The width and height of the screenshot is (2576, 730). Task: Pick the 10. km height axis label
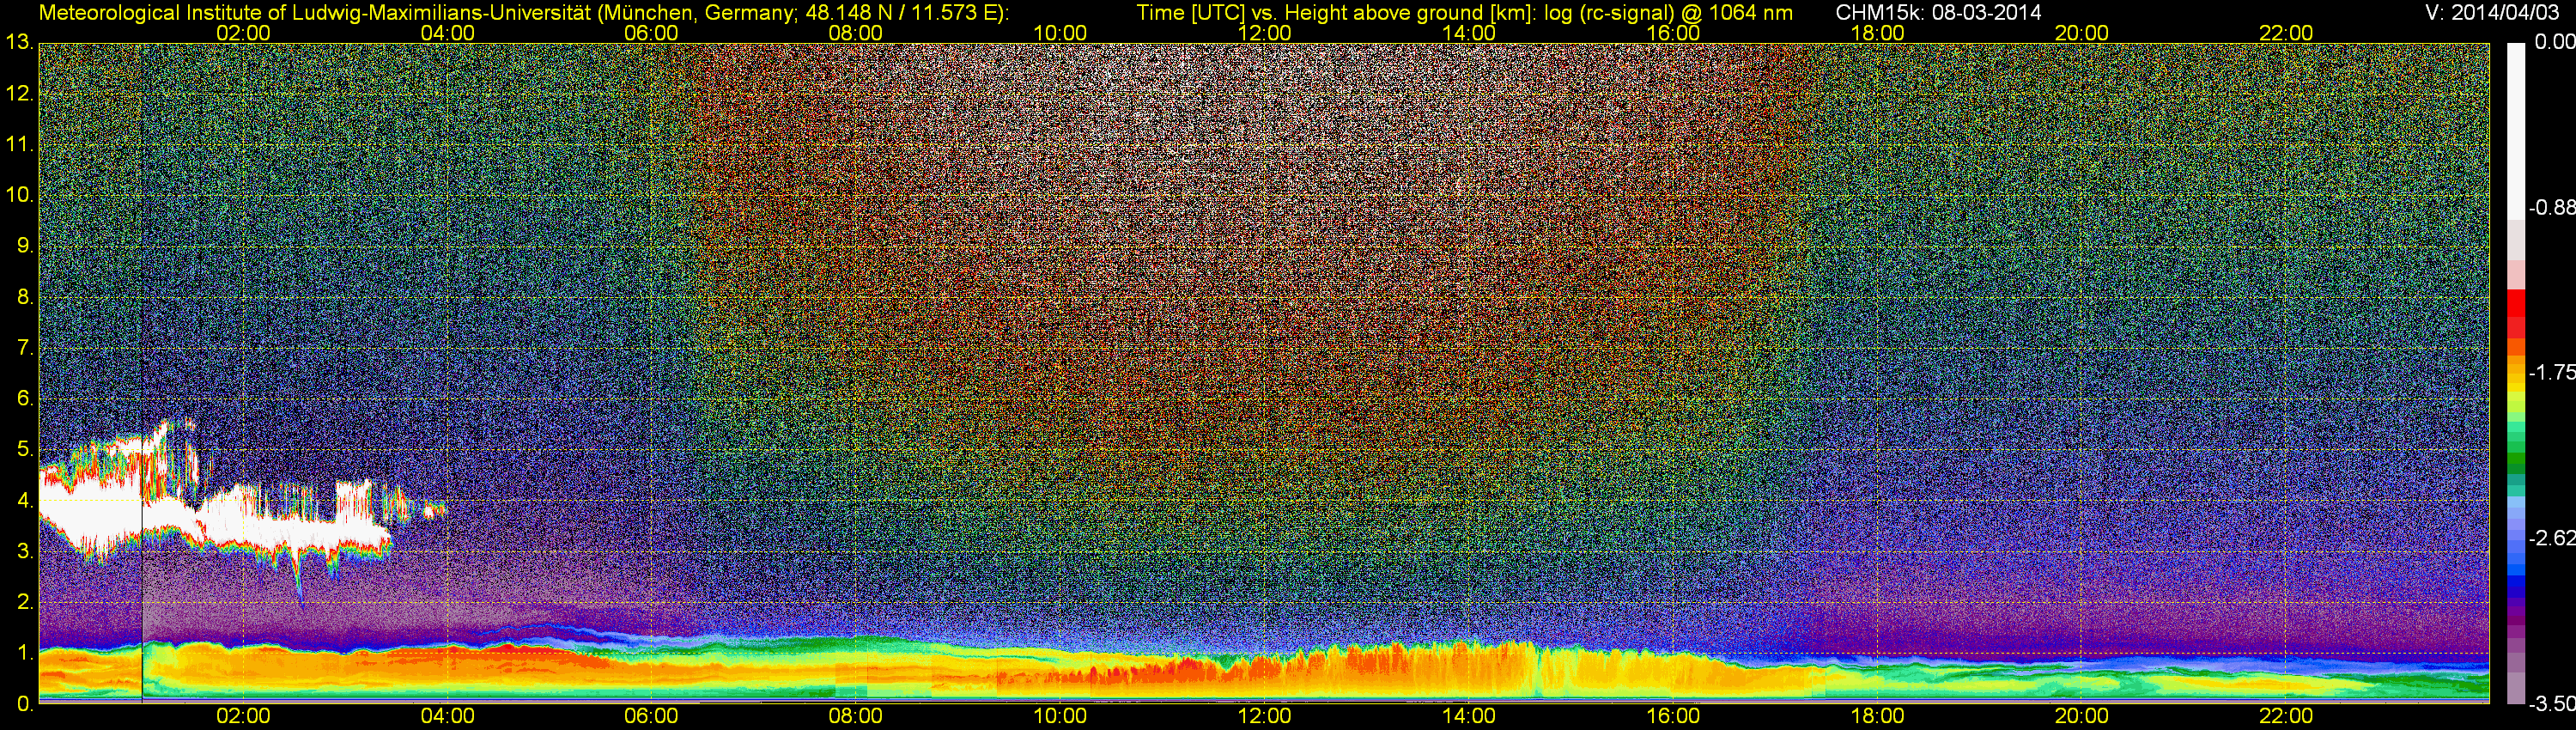21,195
